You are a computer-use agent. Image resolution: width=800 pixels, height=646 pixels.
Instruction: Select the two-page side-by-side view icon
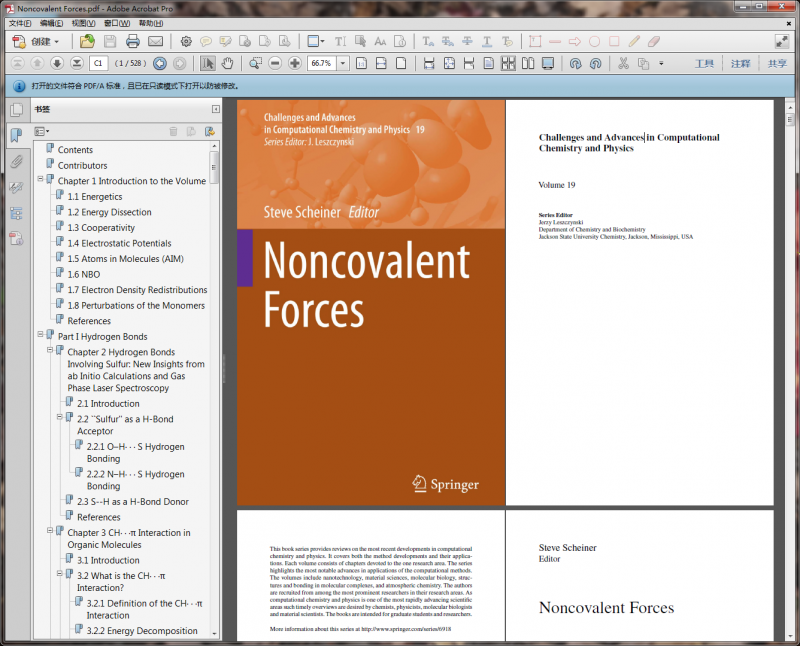[528, 63]
